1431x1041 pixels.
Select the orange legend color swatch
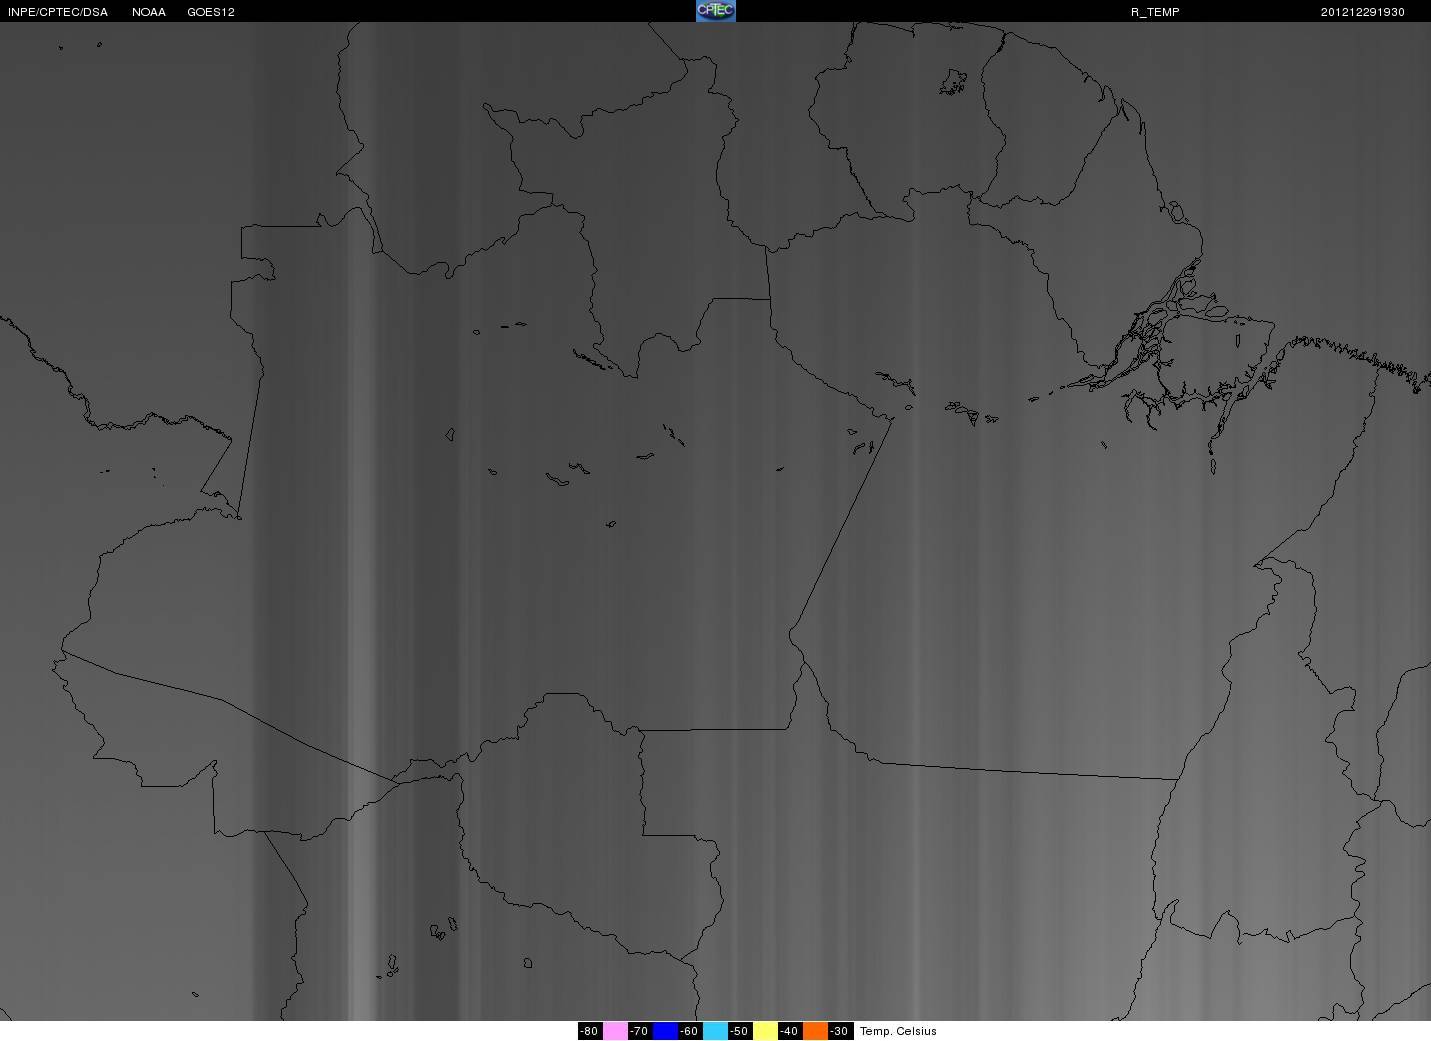click(815, 1031)
